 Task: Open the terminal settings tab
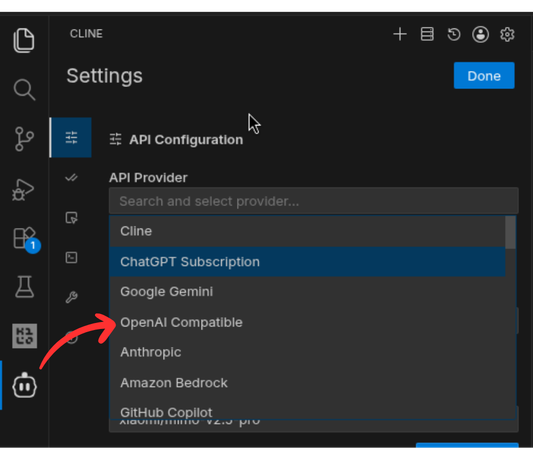[71, 257]
